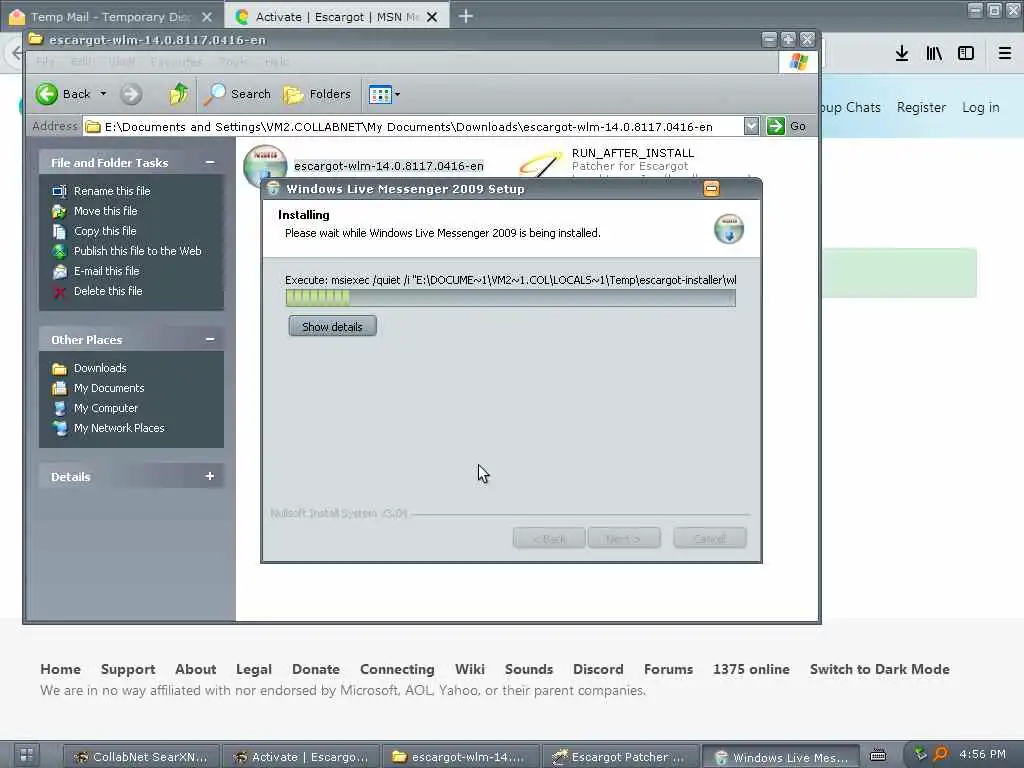Open My Documents from Other Places
This screenshot has width=1024, height=768.
click(108, 388)
